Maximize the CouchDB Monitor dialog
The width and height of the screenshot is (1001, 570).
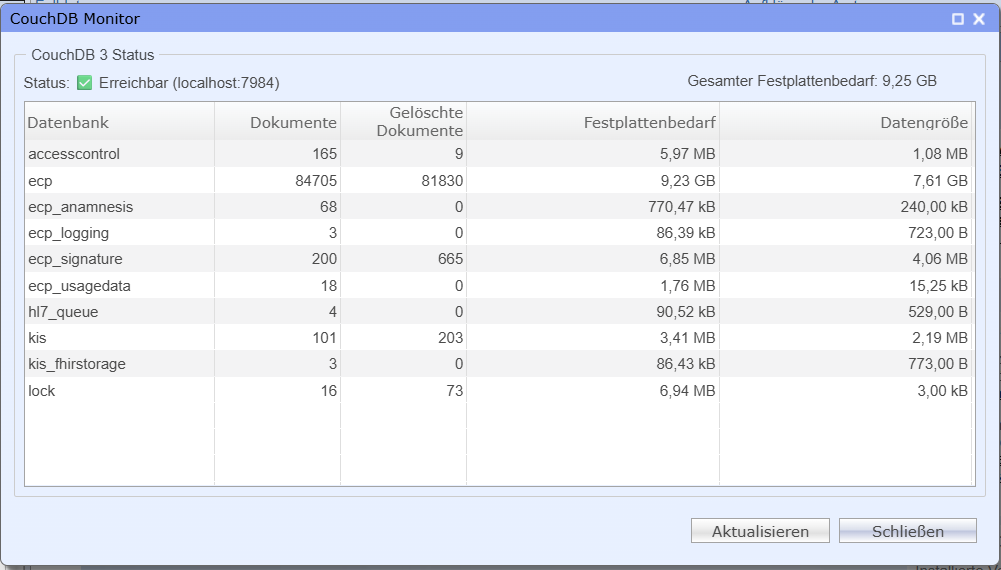pos(958,19)
